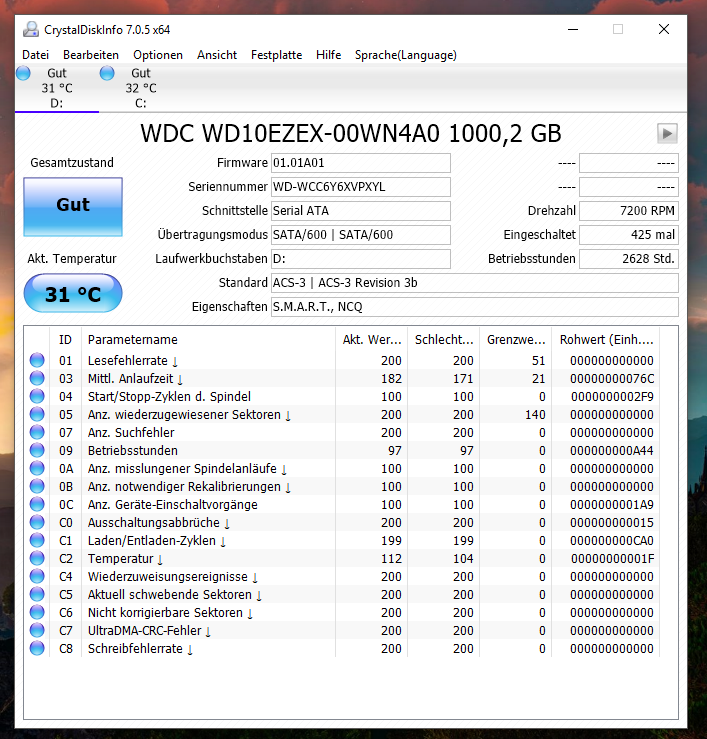Screen dimensions: 707x739
Task: Open the Hilfe menu
Action: click(x=329, y=55)
